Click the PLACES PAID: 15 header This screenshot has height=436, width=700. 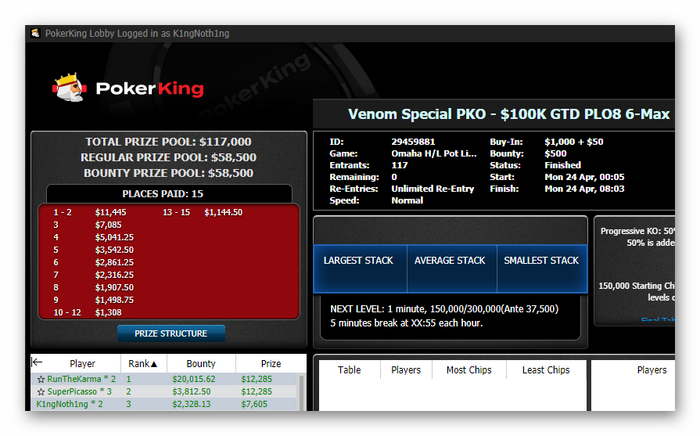click(163, 194)
